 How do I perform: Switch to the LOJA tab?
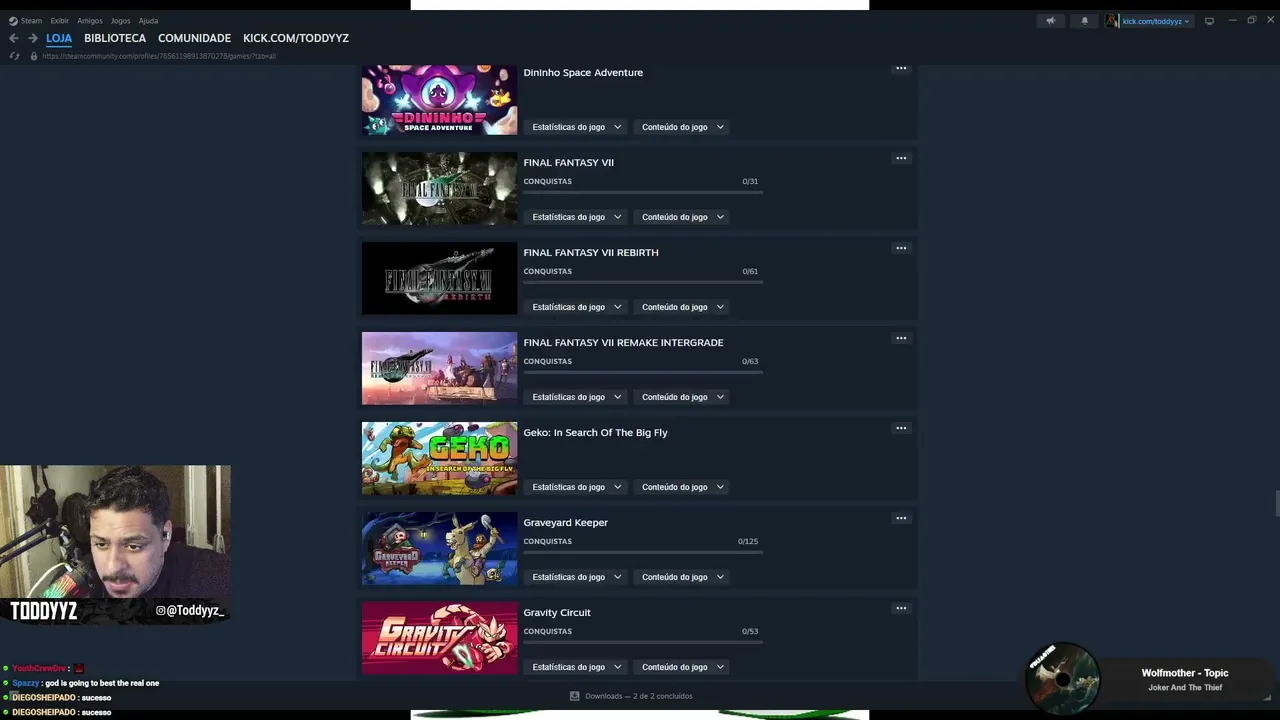point(59,38)
